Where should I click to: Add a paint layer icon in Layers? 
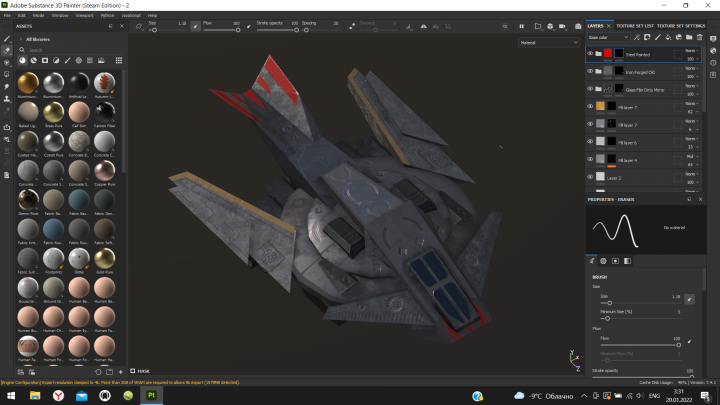click(658, 37)
